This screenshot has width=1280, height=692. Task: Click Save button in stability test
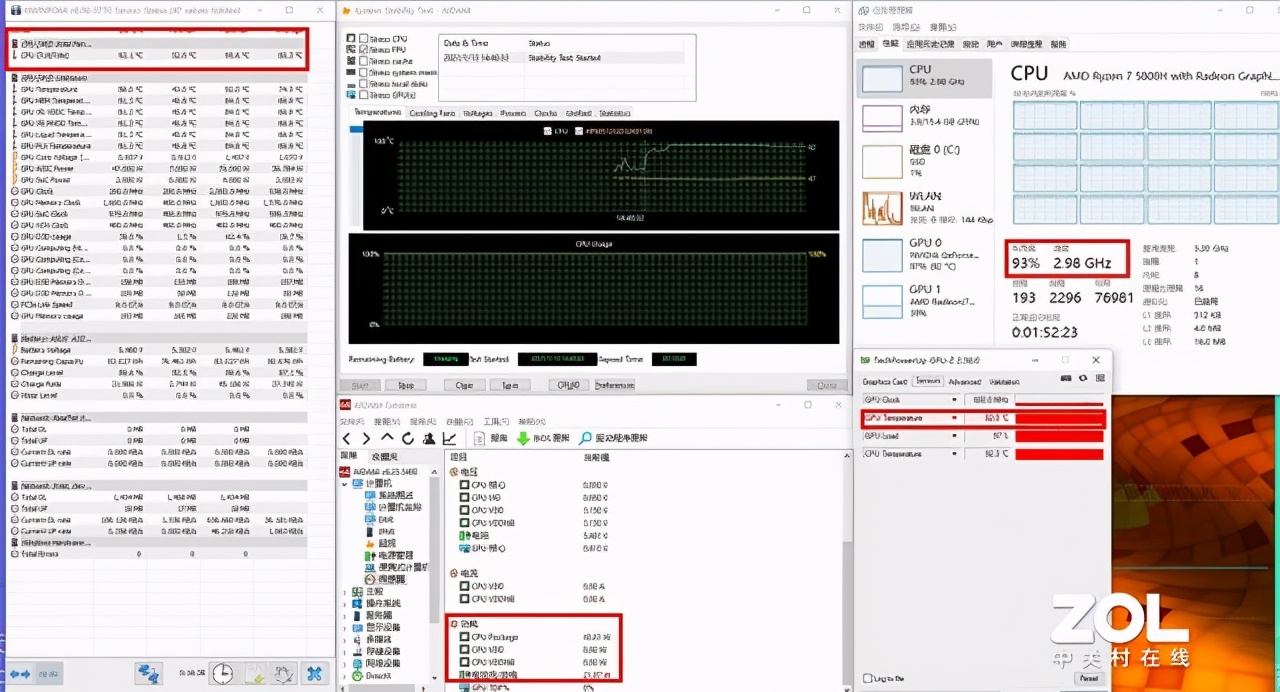[x=510, y=385]
